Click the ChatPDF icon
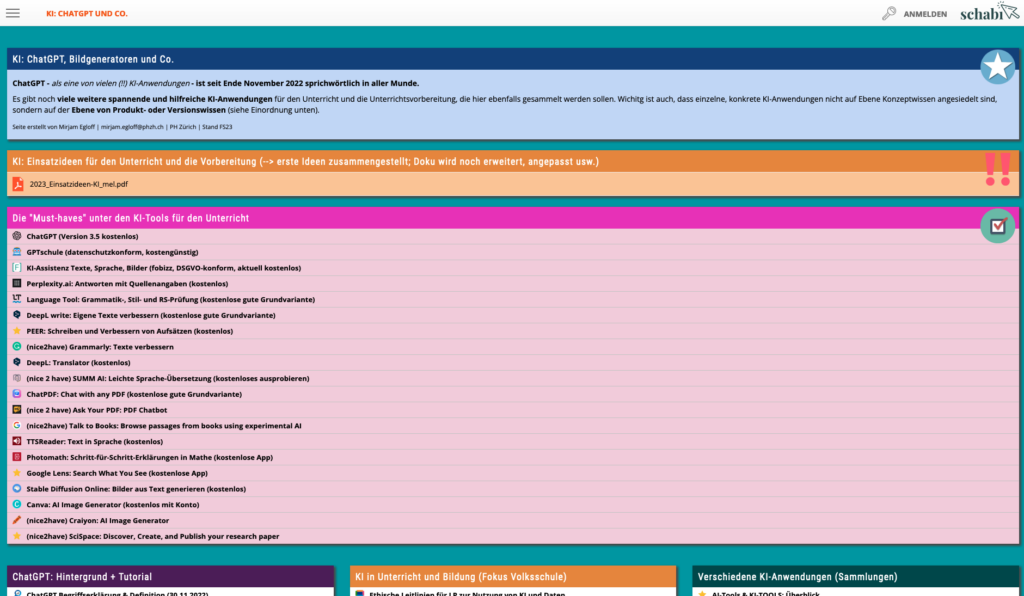This screenshot has height=596, width=1024. pyautogui.click(x=17, y=394)
